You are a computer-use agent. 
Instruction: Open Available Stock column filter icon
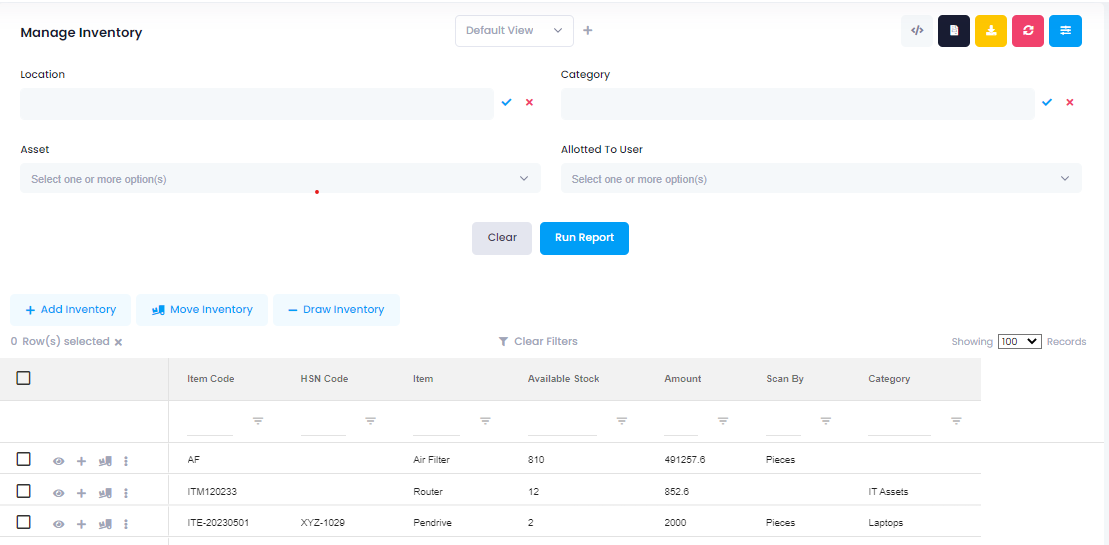pos(622,421)
